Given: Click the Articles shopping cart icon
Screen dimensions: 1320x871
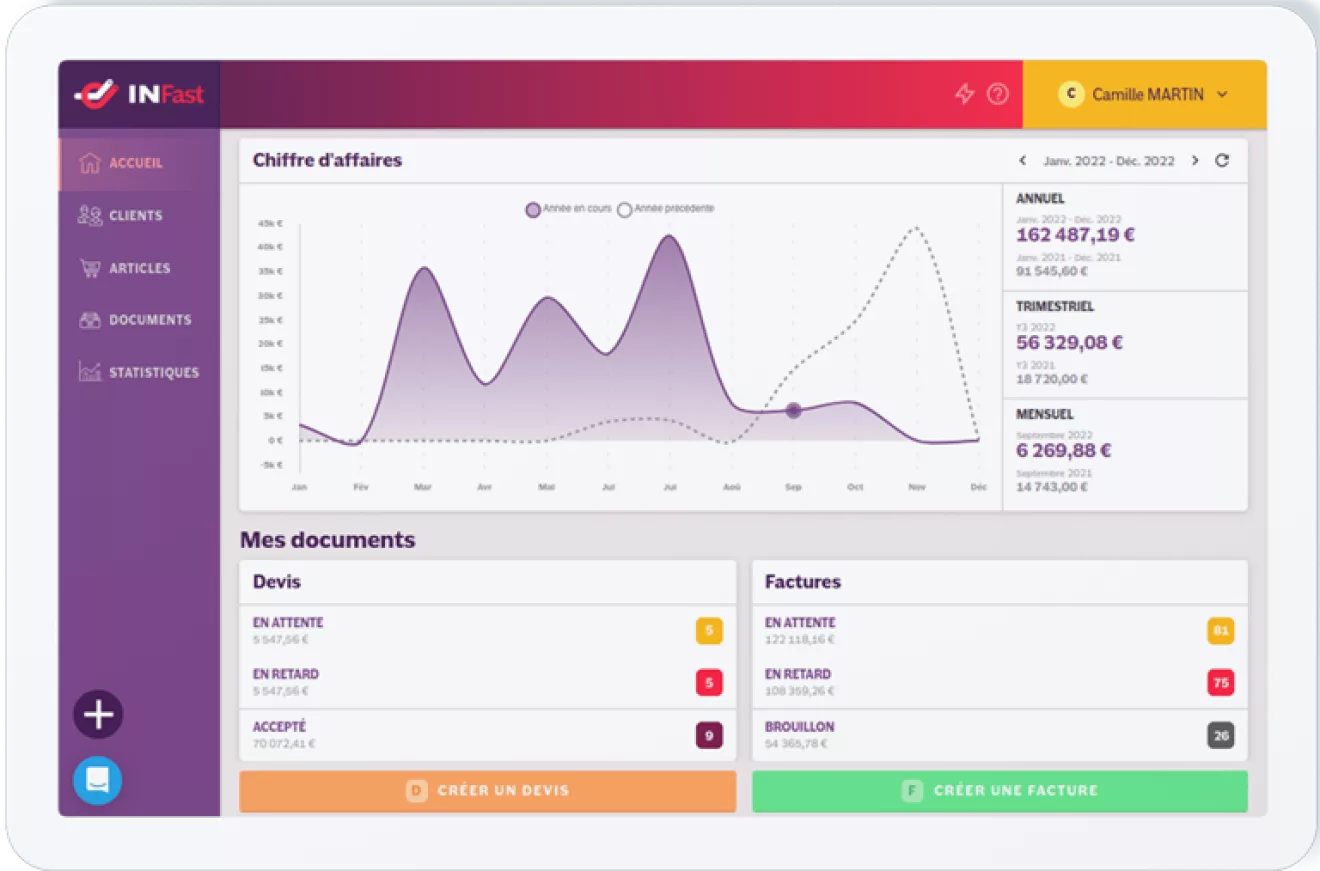Looking at the screenshot, I should pos(90,268).
